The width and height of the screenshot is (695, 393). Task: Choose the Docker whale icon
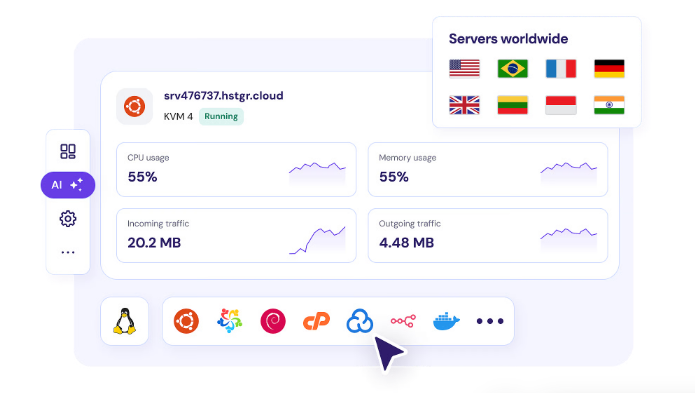pos(446,321)
